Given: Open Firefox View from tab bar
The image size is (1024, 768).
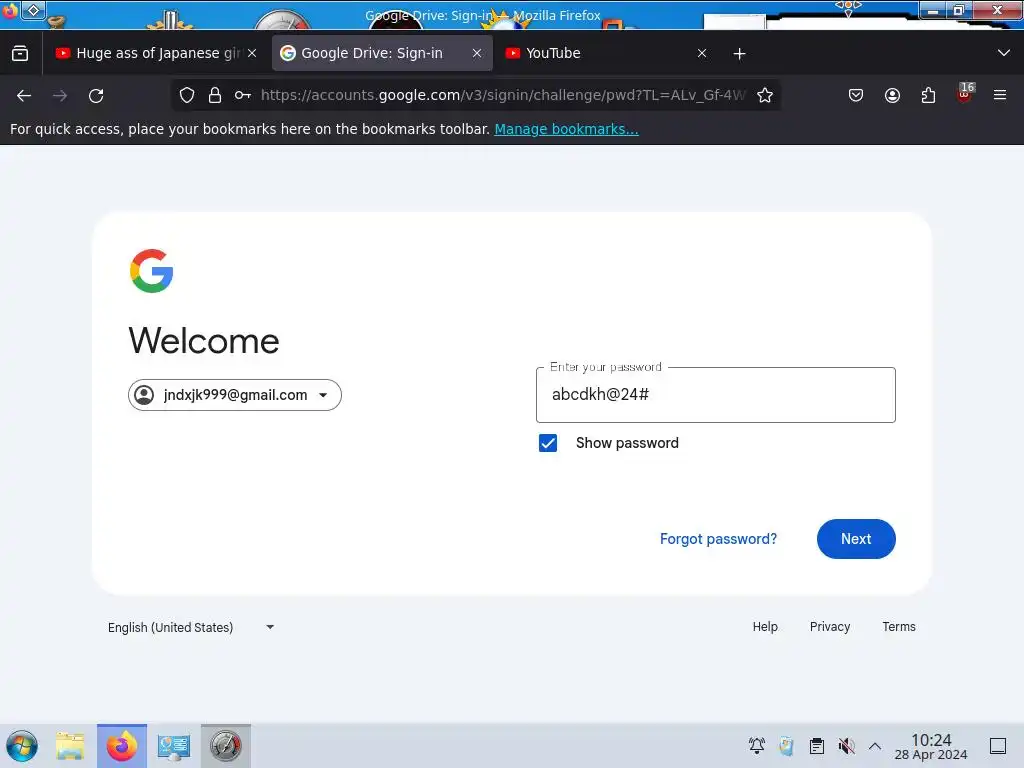Looking at the screenshot, I should (x=20, y=54).
